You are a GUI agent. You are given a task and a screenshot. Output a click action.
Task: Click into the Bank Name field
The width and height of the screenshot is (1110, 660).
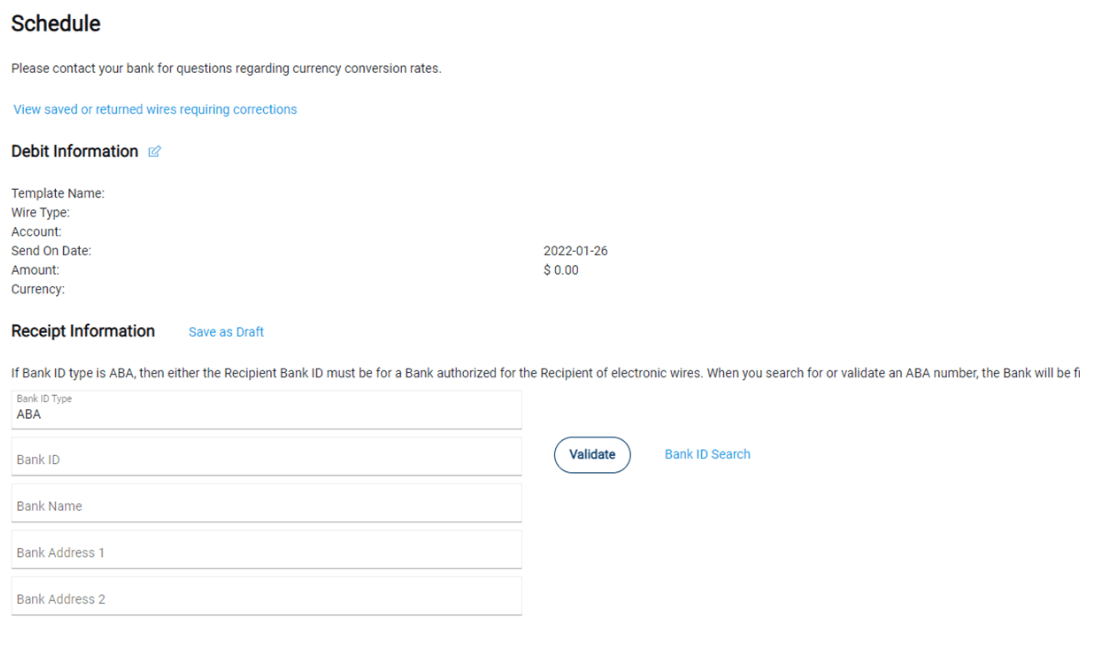[266, 503]
